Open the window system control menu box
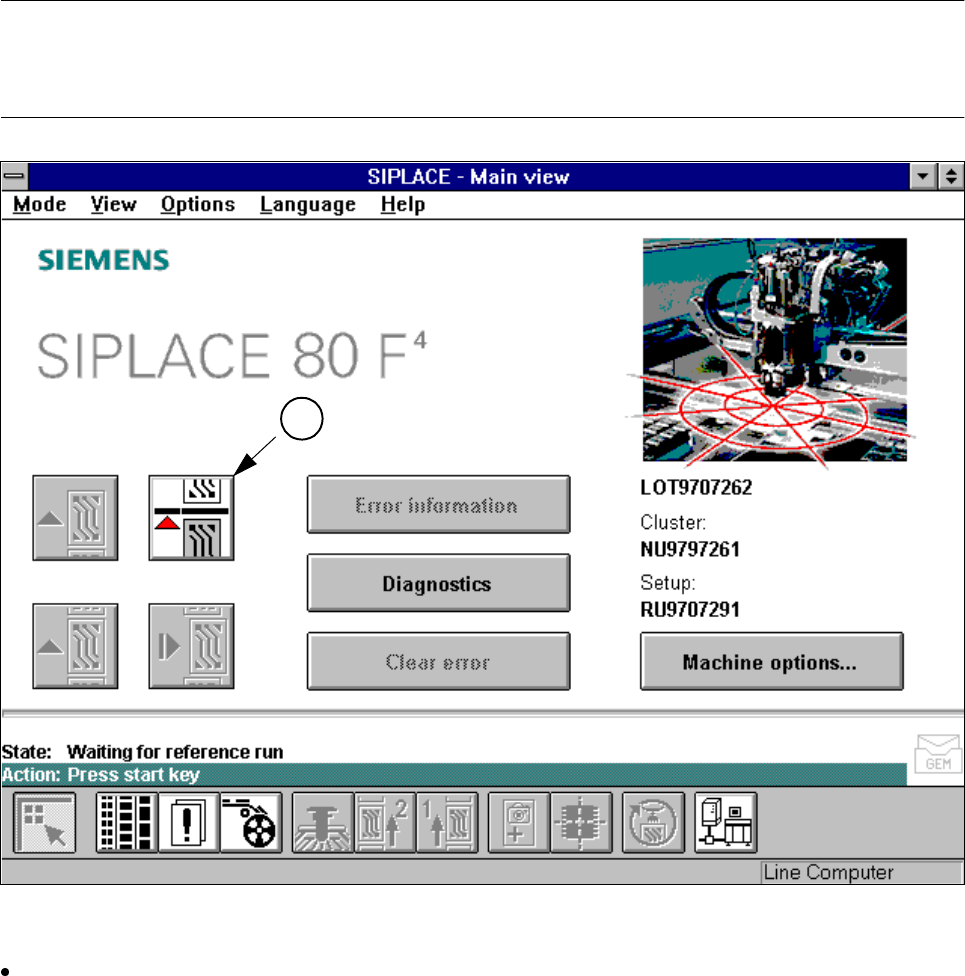The width and height of the screenshot is (965, 976). coord(14,176)
